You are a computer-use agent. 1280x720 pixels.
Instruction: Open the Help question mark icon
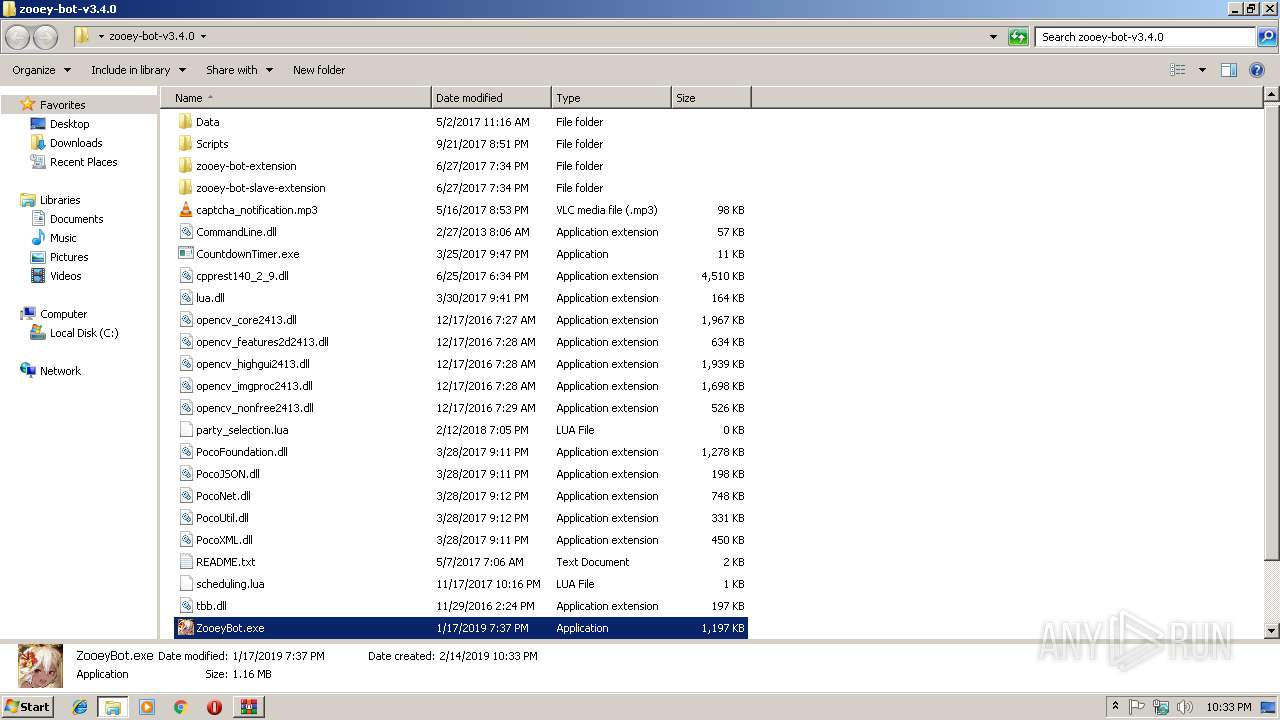1257,70
